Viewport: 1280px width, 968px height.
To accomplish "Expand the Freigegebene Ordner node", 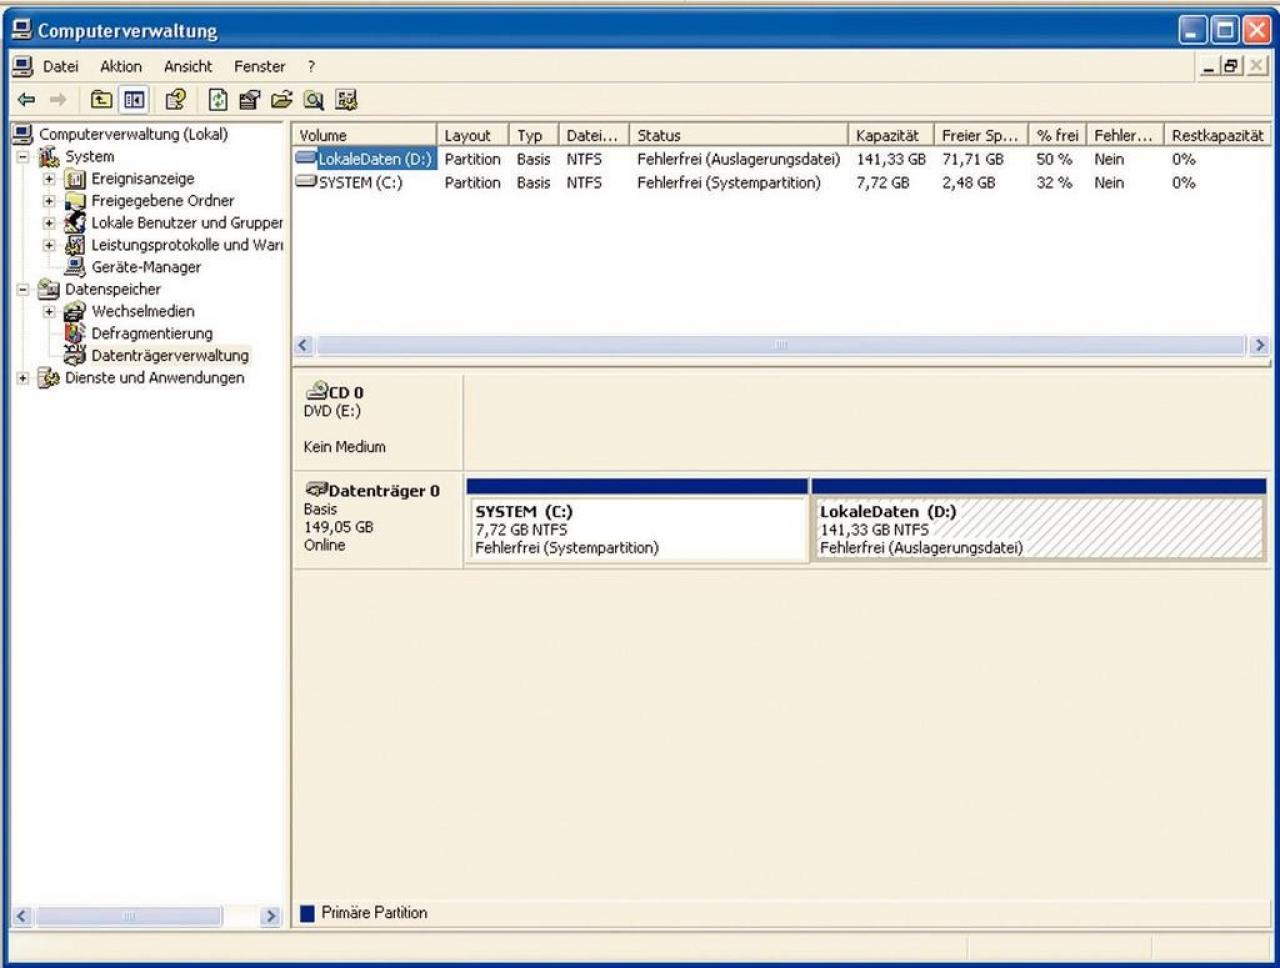I will tap(49, 201).
